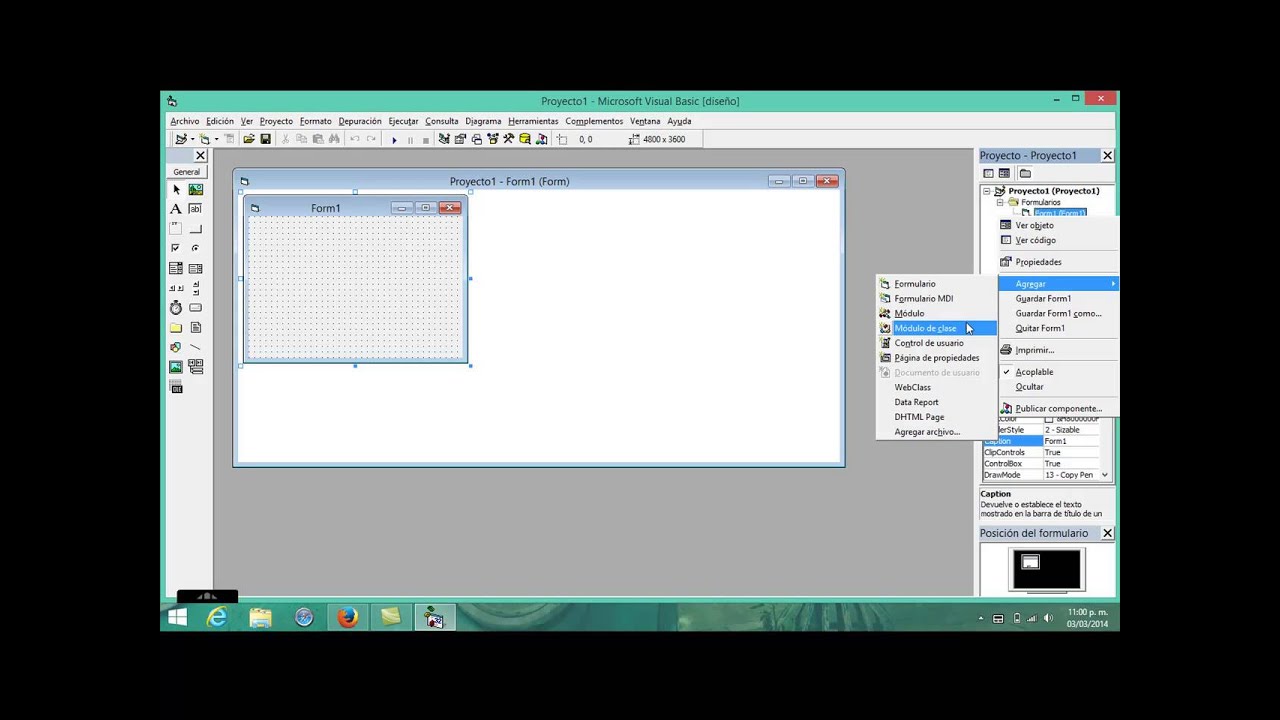
Task: Open Firefox from the taskbar
Action: click(347, 618)
